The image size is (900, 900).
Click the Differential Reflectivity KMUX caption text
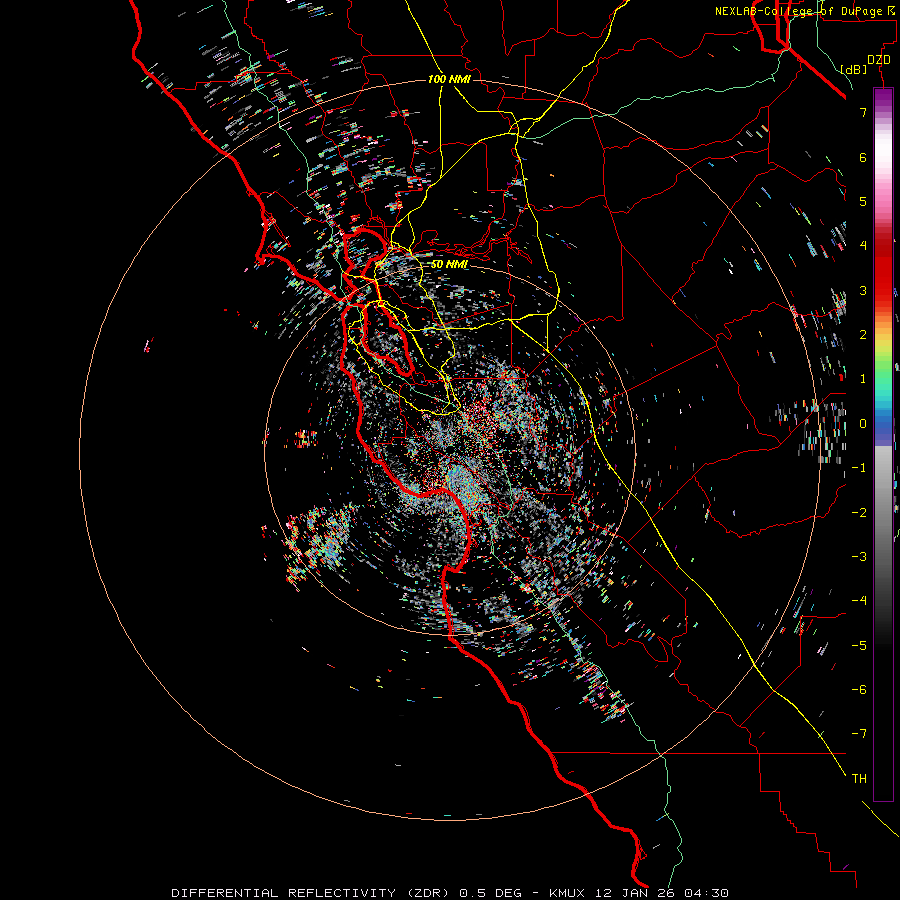pos(450,893)
